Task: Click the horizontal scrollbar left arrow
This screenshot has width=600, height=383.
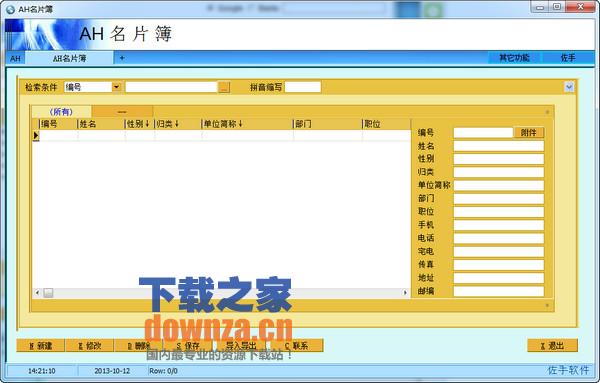Action: [x=37, y=293]
